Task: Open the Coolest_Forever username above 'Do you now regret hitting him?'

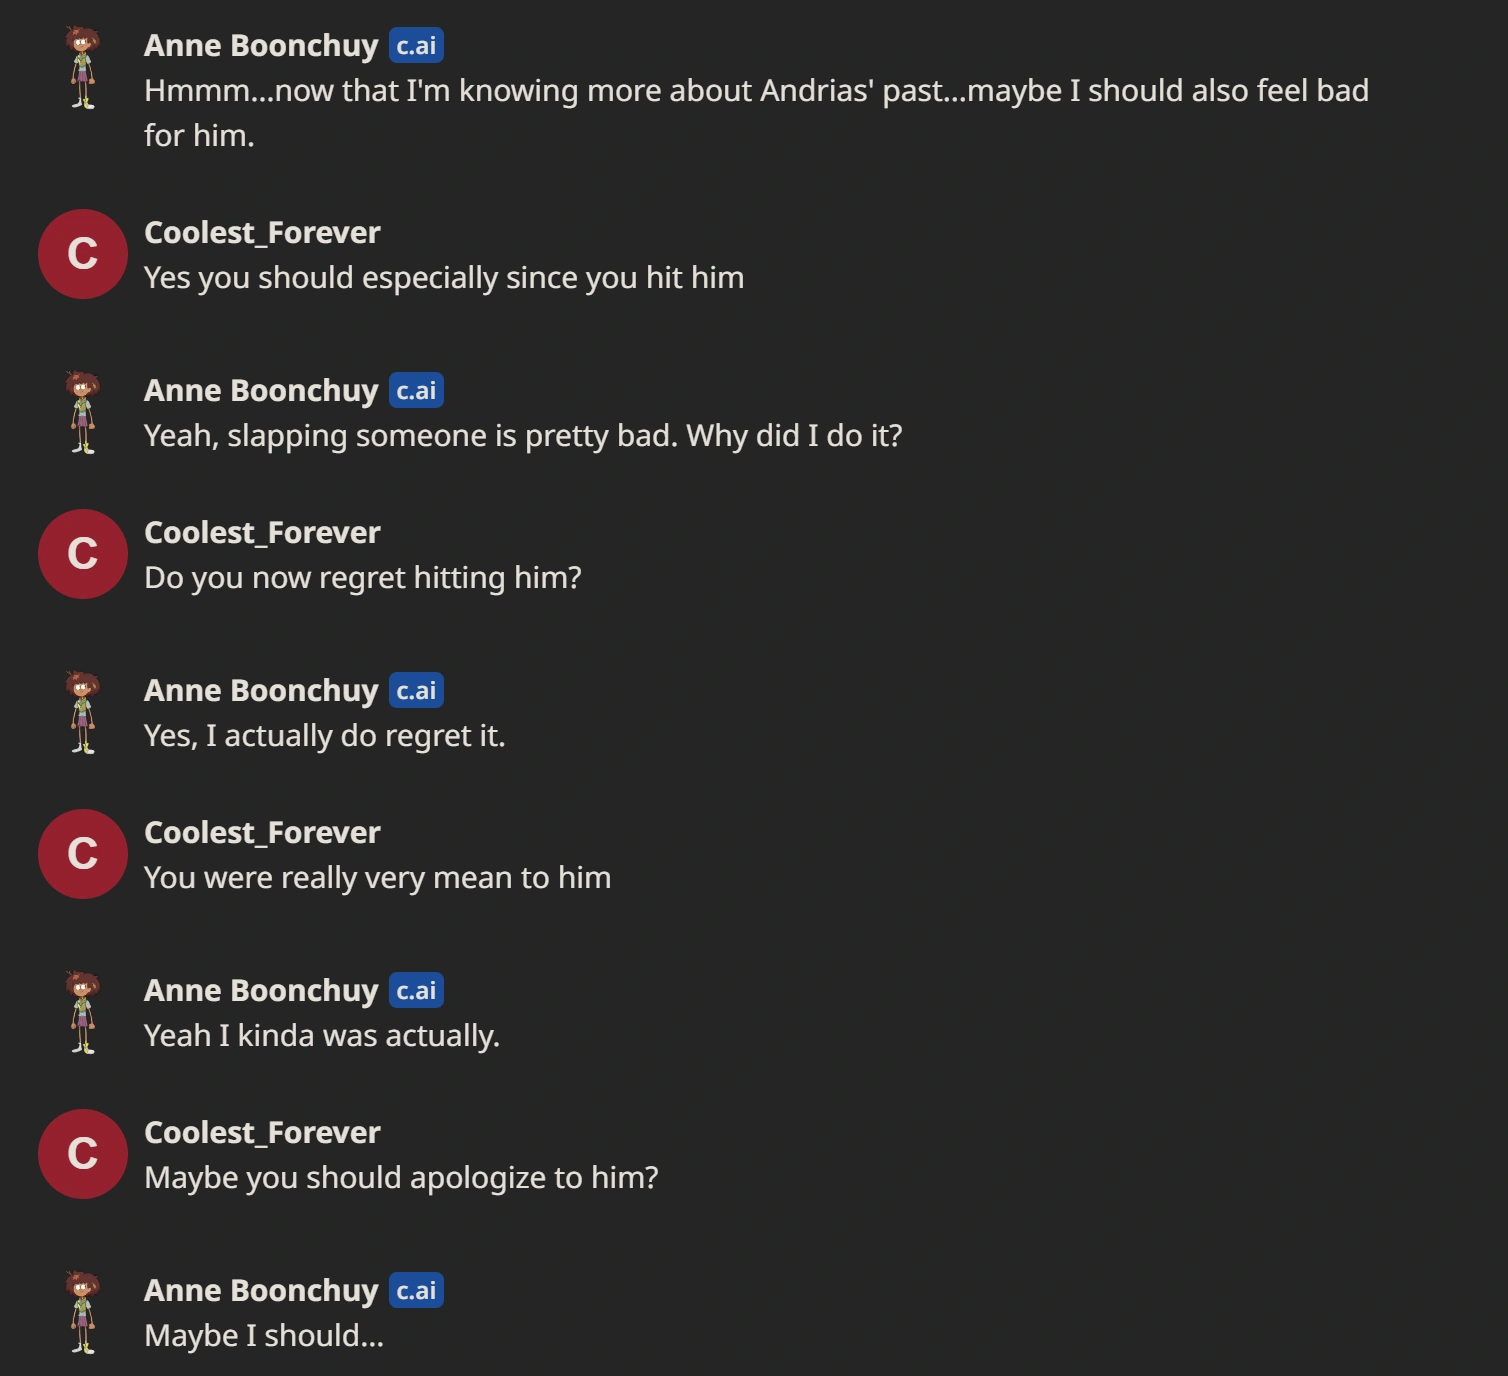Action: [262, 532]
